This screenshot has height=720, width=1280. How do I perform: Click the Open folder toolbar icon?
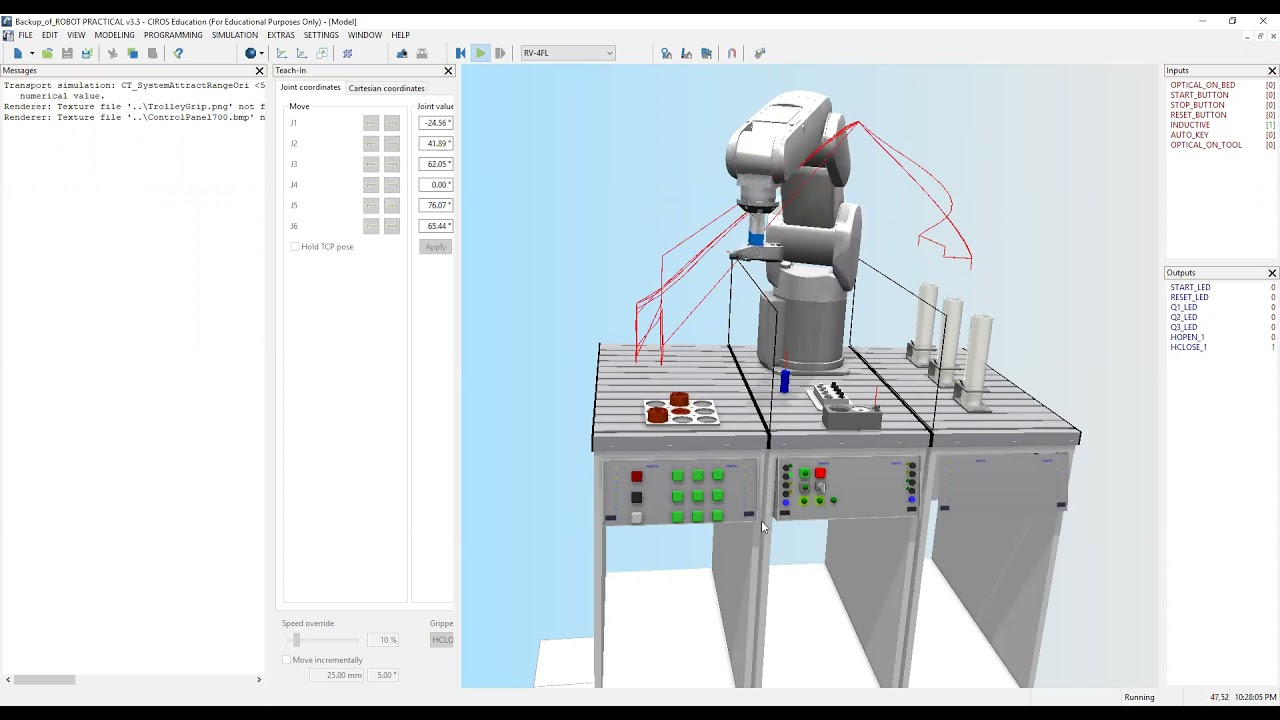[x=47, y=53]
